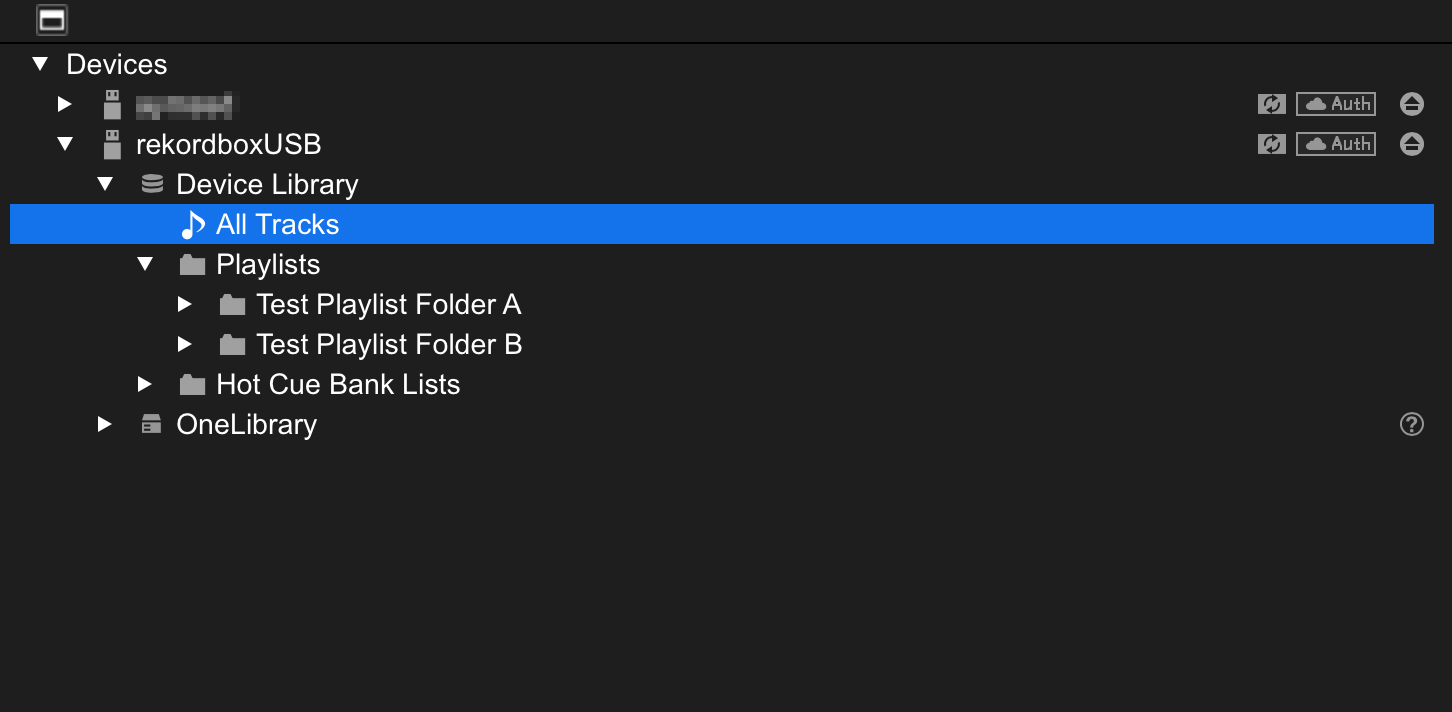Collapse the Devices tree section
Screen dimensions: 1452x712
tap(40, 64)
